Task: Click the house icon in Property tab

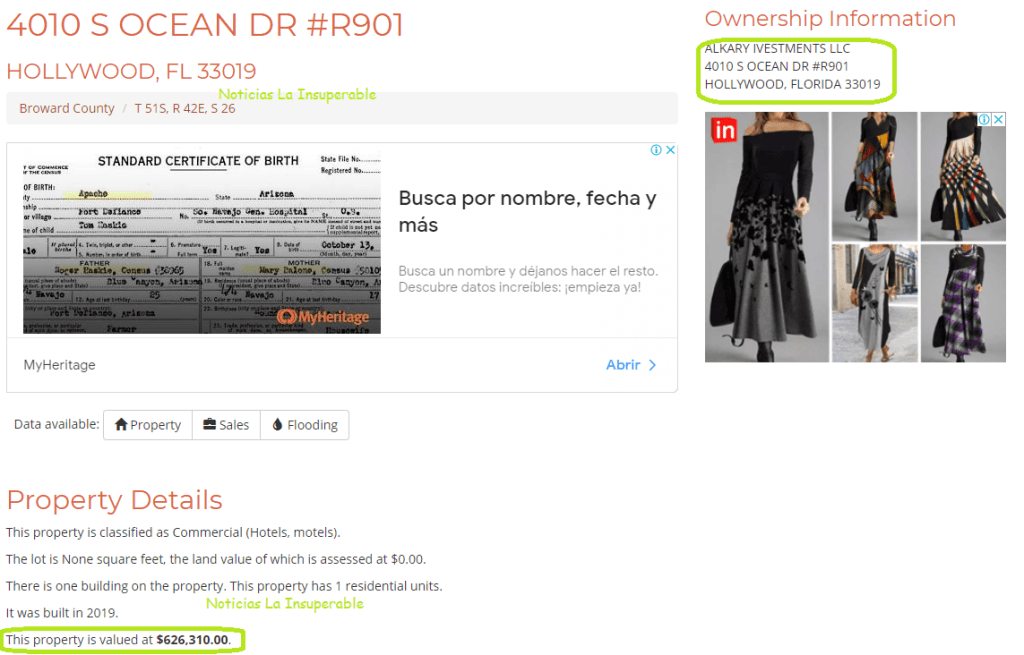Action: [x=121, y=424]
